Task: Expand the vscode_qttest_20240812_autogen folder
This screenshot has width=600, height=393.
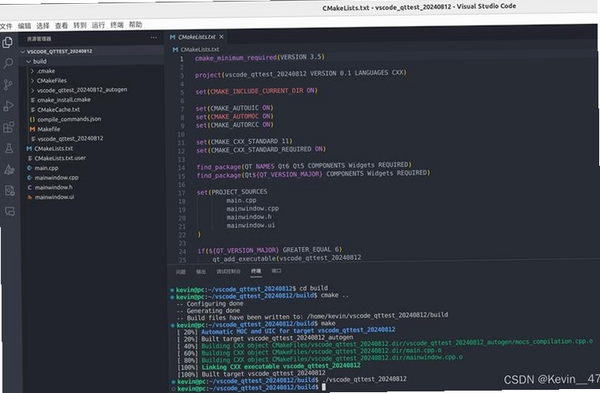Action: [33, 90]
